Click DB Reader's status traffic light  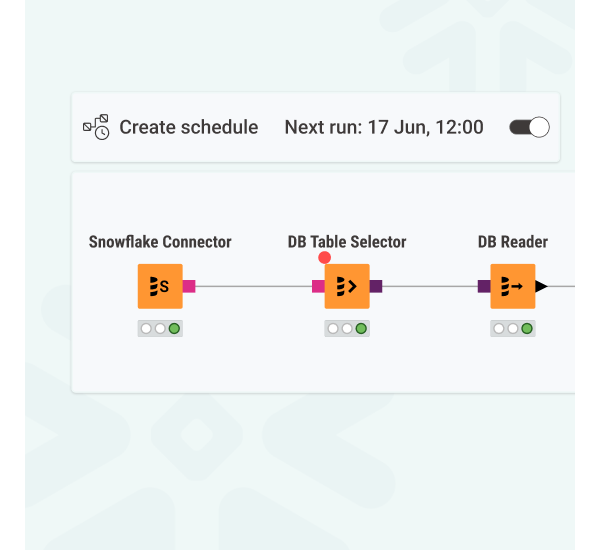tap(513, 328)
